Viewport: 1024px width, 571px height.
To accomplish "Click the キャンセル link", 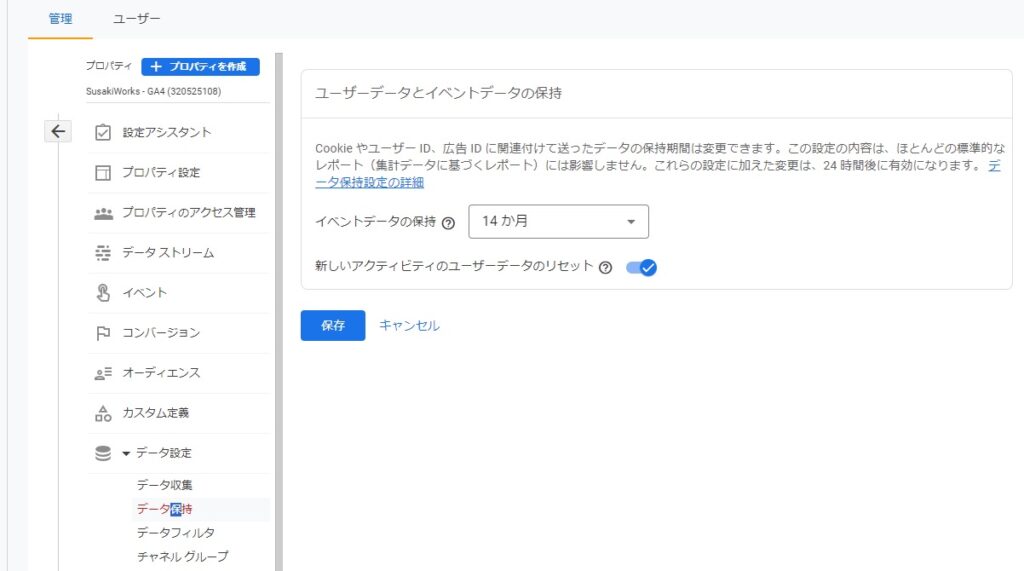I will point(409,325).
